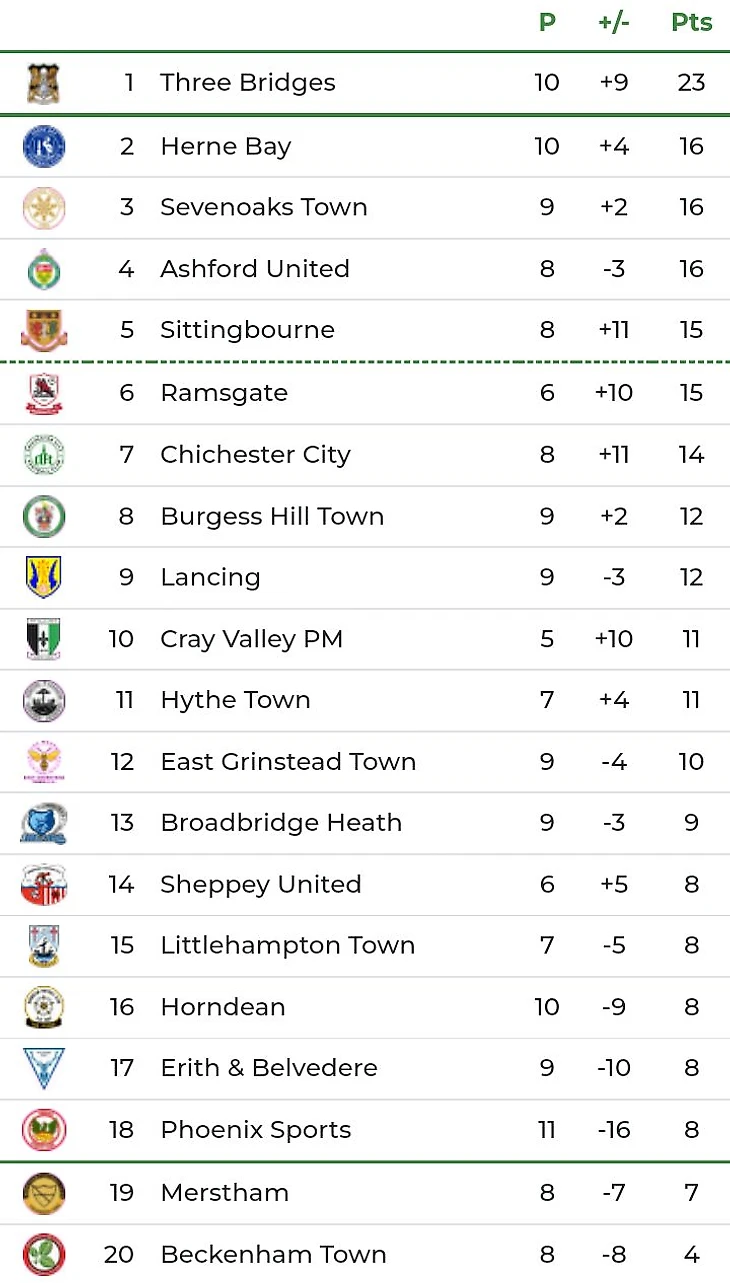
Task: Click the Sittingbourne club crest
Action: [43, 330]
